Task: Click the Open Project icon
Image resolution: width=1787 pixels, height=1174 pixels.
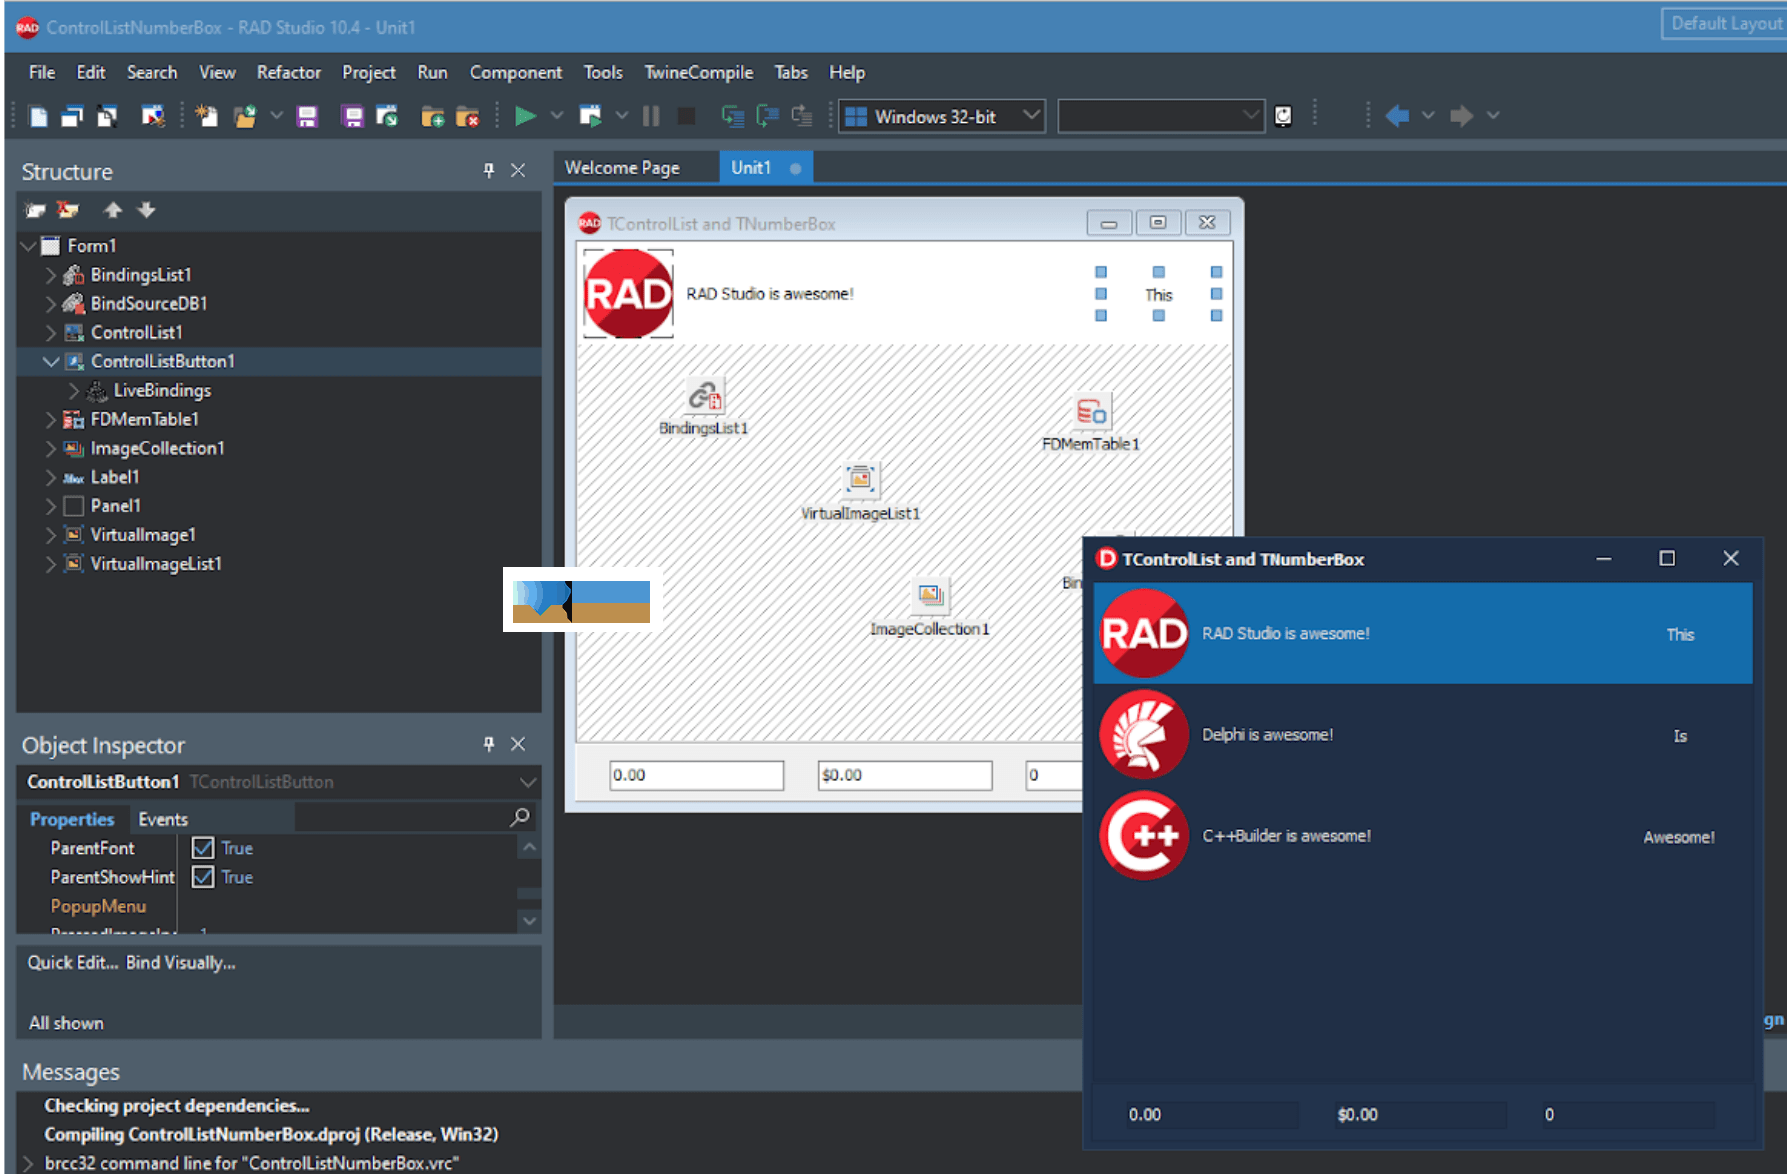Action: [x=387, y=117]
